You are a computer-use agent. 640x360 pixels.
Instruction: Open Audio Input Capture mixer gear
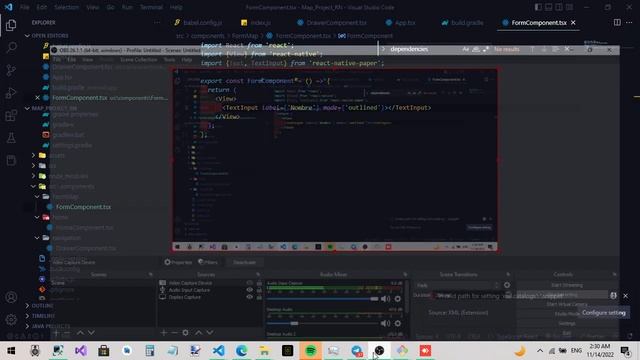(x=398, y=299)
